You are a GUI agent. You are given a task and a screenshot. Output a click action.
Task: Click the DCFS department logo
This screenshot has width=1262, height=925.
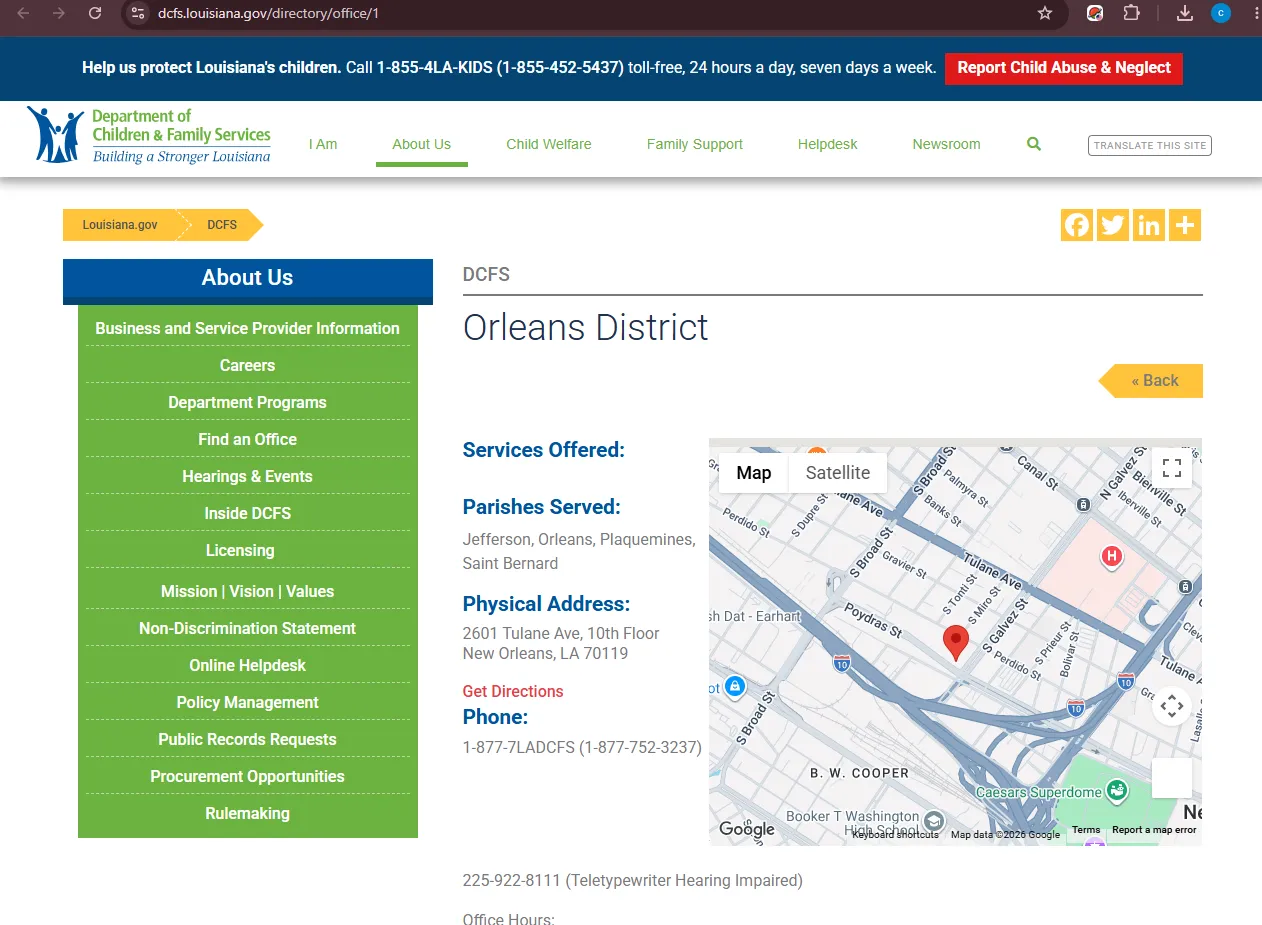pos(149,136)
